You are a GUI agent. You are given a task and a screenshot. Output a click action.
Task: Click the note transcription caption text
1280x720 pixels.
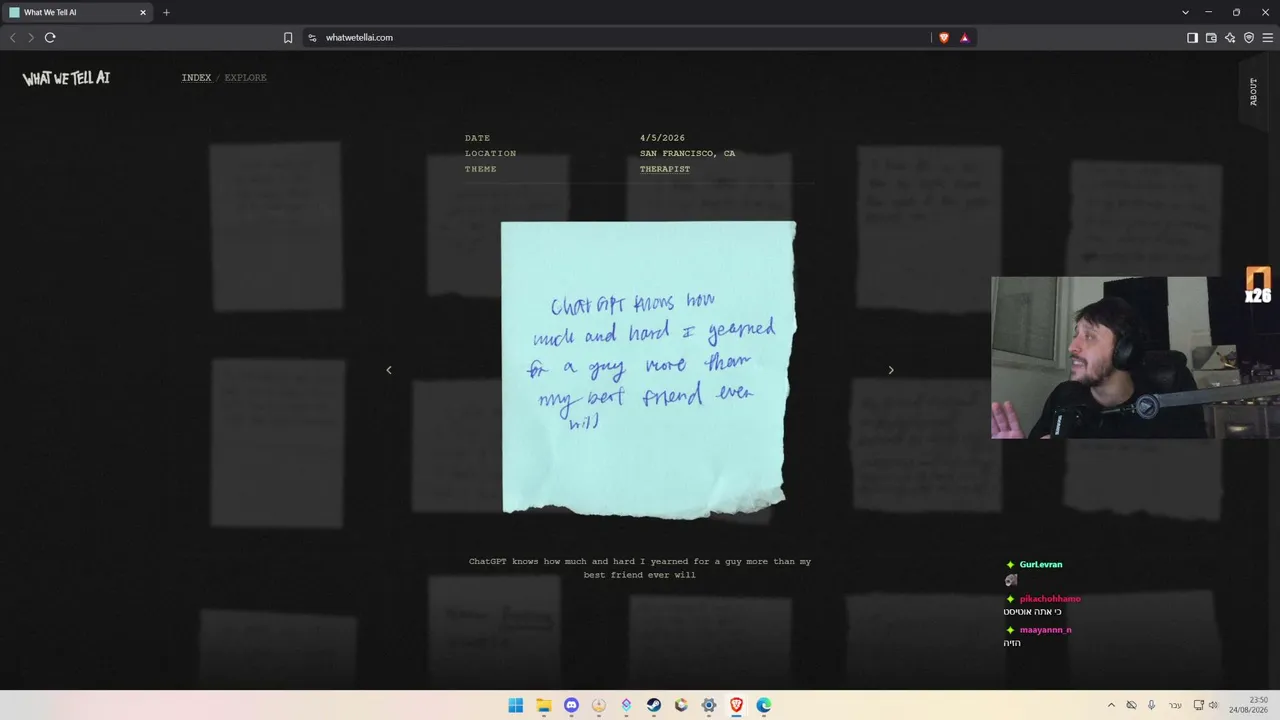point(640,568)
